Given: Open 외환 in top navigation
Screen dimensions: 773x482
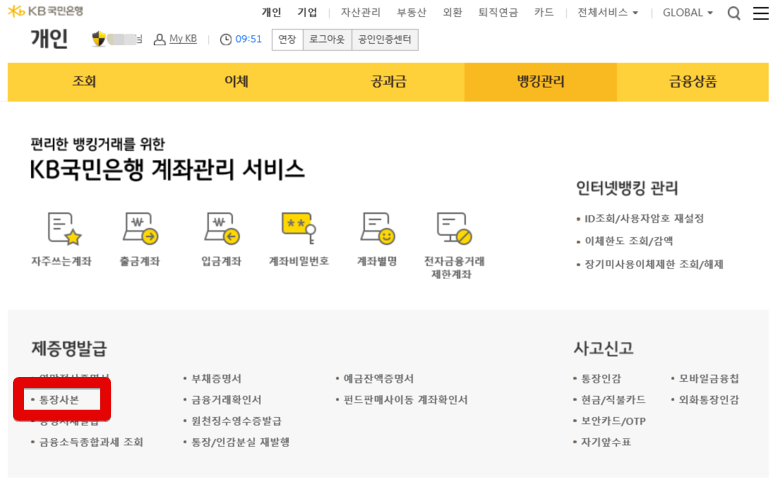Looking at the screenshot, I should pyautogui.click(x=453, y=12).
